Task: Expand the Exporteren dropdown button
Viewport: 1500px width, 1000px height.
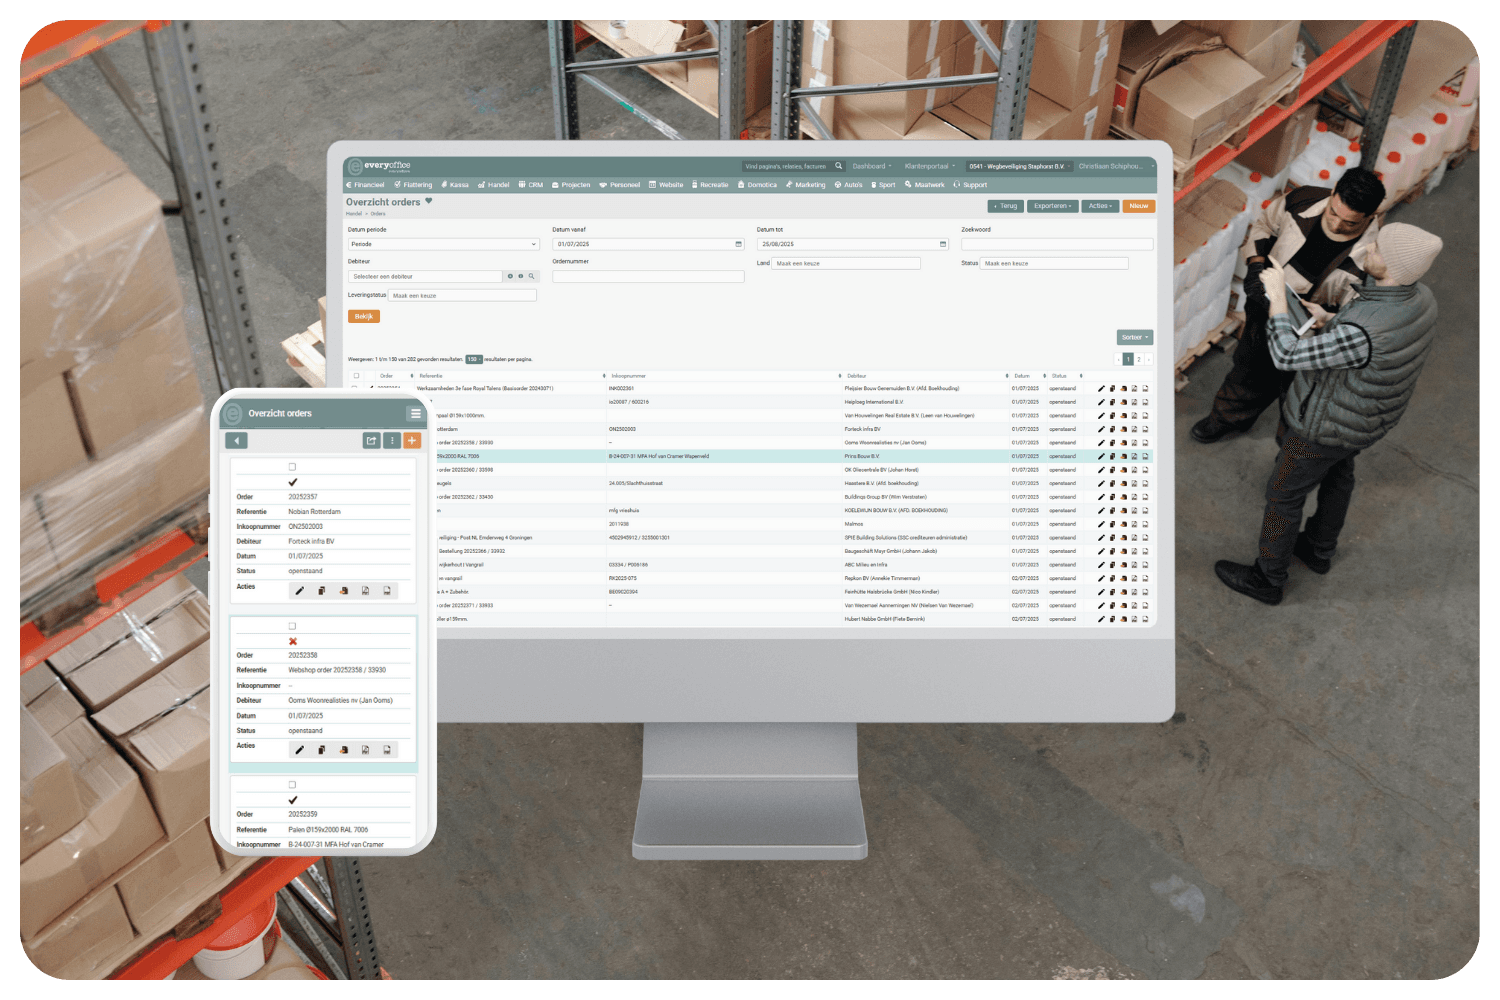Action: 1052,206
